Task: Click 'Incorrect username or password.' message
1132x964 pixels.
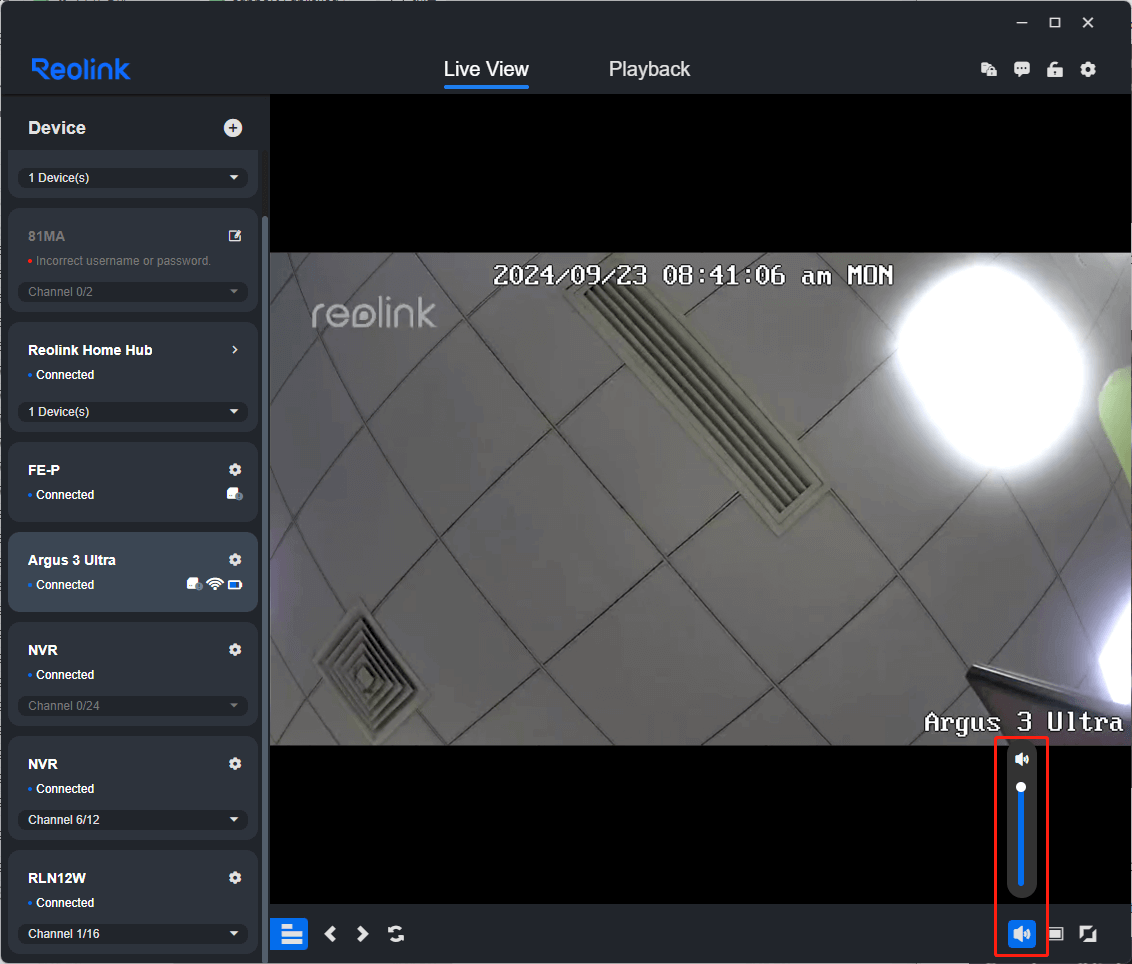Action: 123,261
